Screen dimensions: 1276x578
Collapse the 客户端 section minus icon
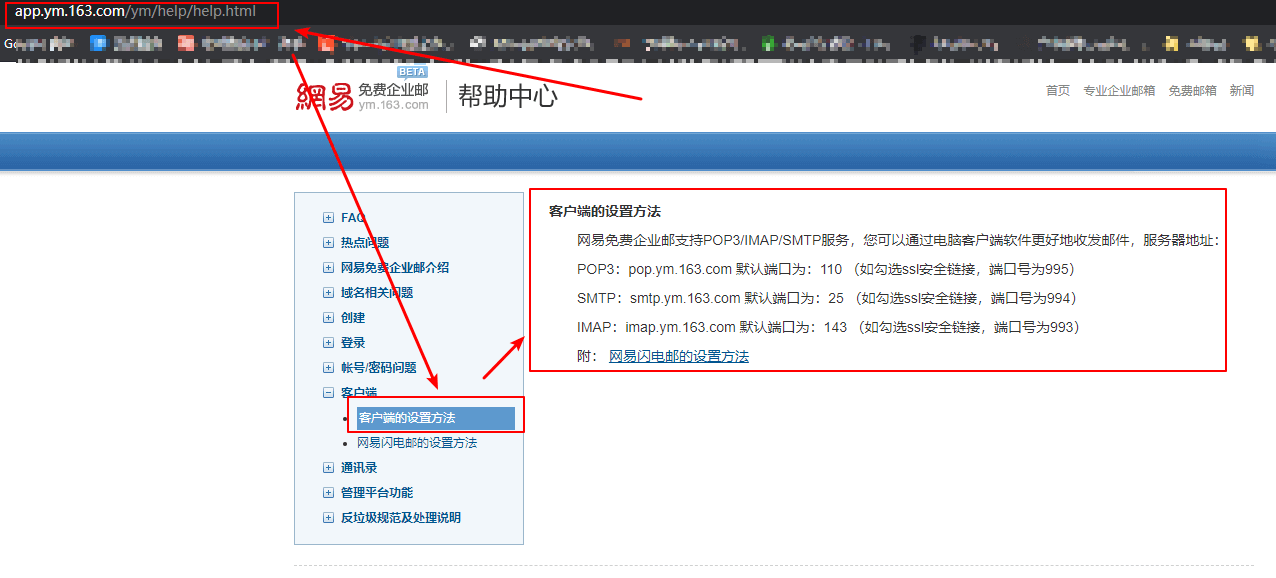[328, 393]
